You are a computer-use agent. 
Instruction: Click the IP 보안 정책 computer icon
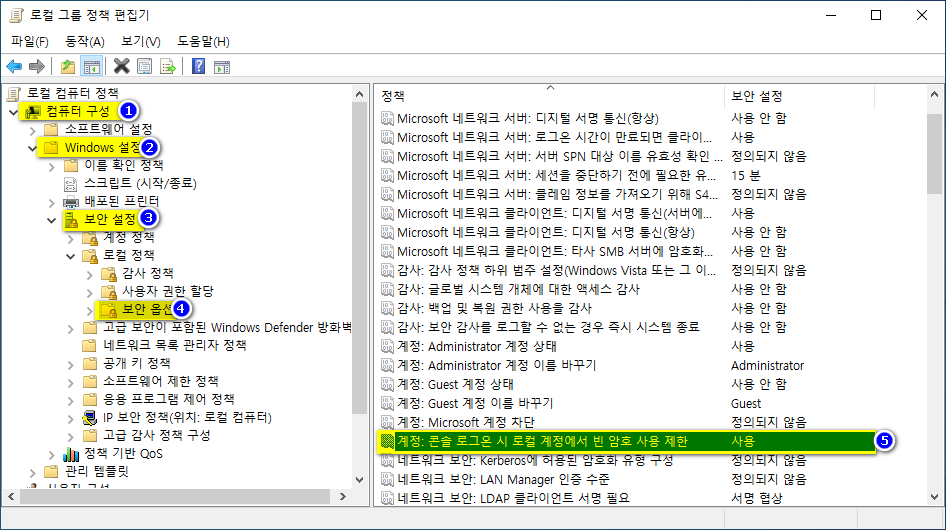coord(90,417)
